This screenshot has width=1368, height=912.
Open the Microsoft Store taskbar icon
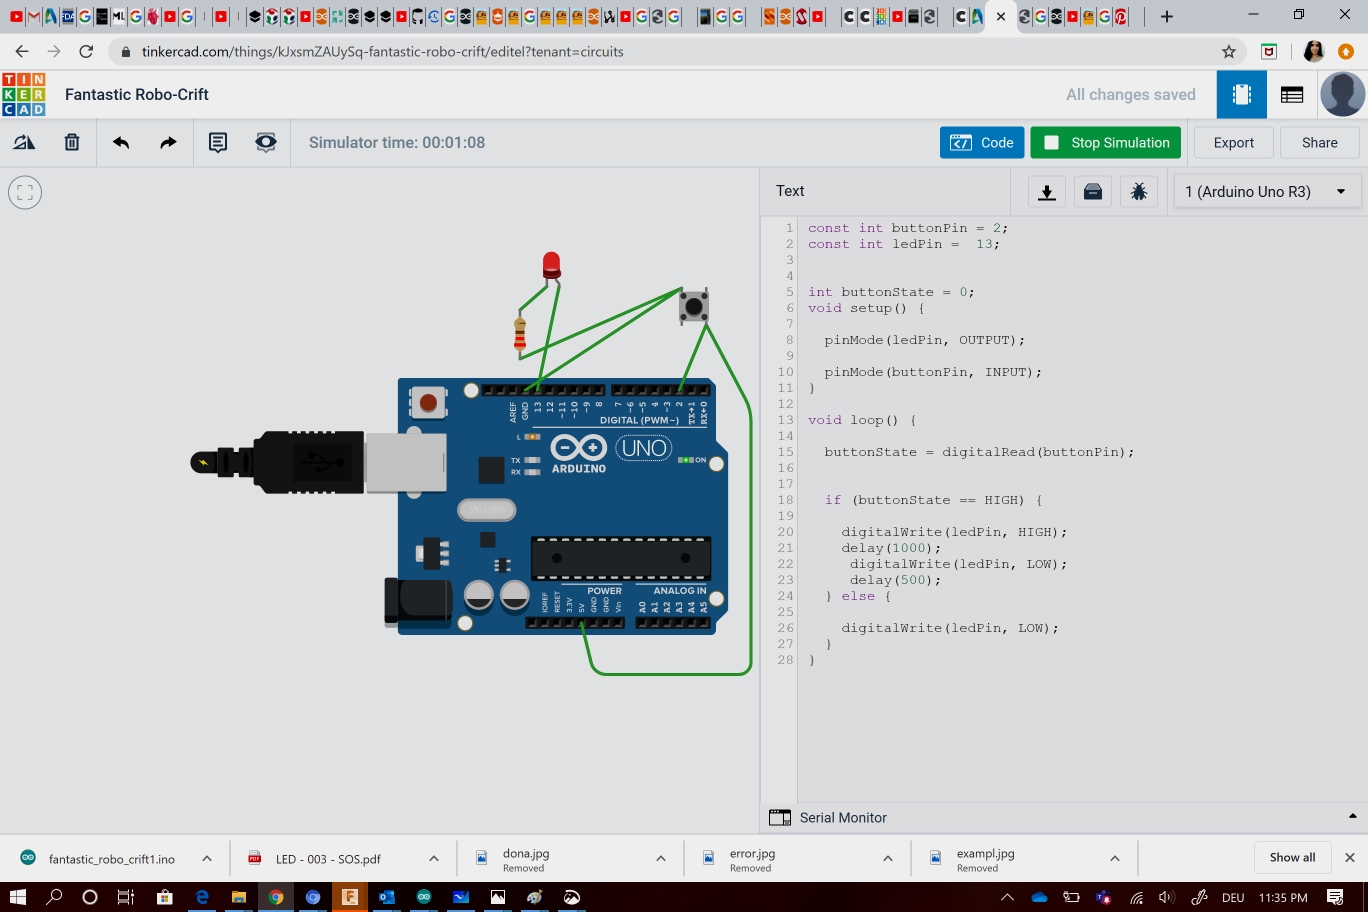(x=165, y=897)
